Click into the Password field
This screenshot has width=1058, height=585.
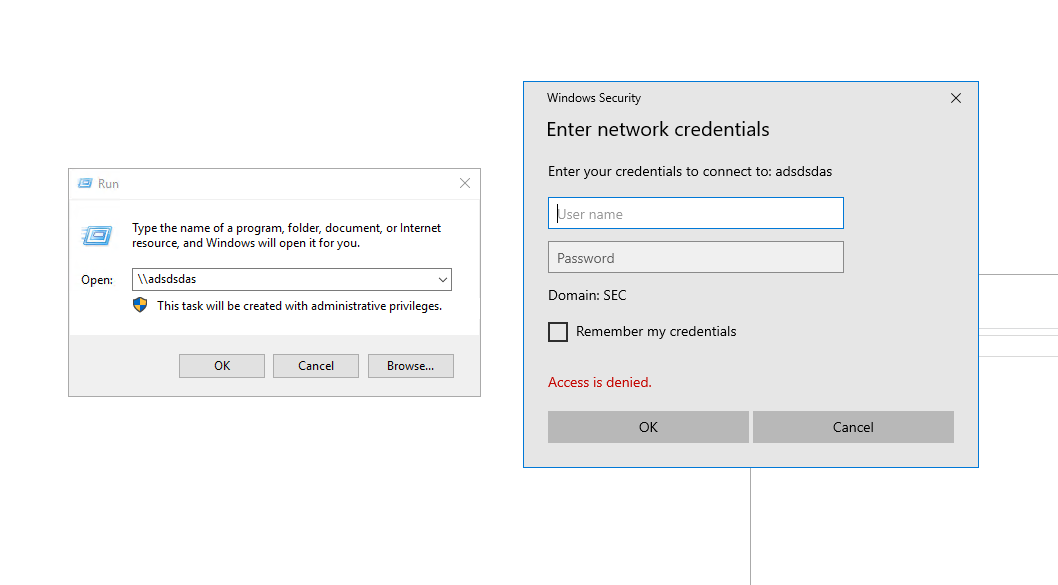point(696,258)
